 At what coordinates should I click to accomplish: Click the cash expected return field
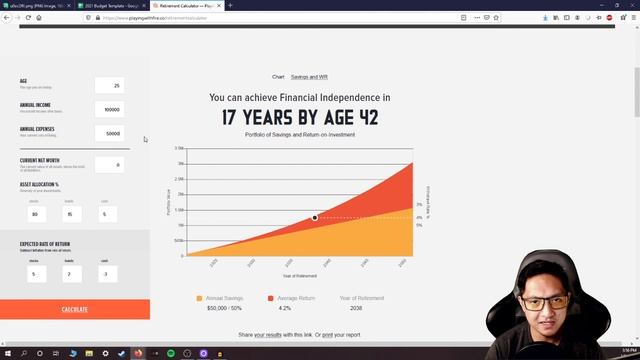pyautogui.click(x=108, y=274)
